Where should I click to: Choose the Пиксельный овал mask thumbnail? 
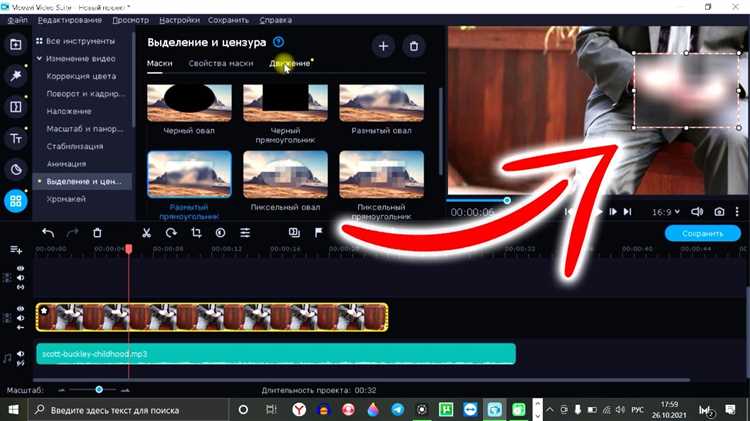[x=286, y=174]
